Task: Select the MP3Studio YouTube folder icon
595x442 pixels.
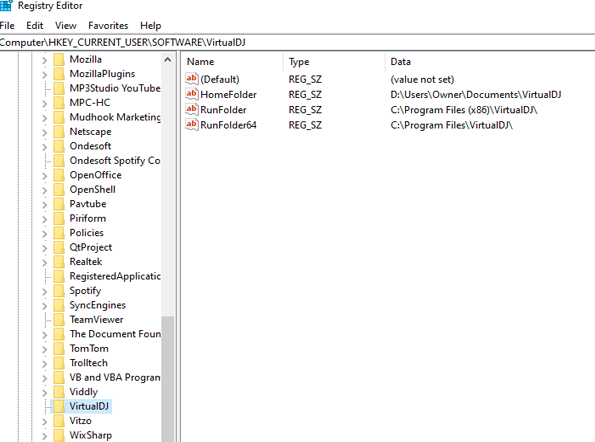Action: pos(59,88)
